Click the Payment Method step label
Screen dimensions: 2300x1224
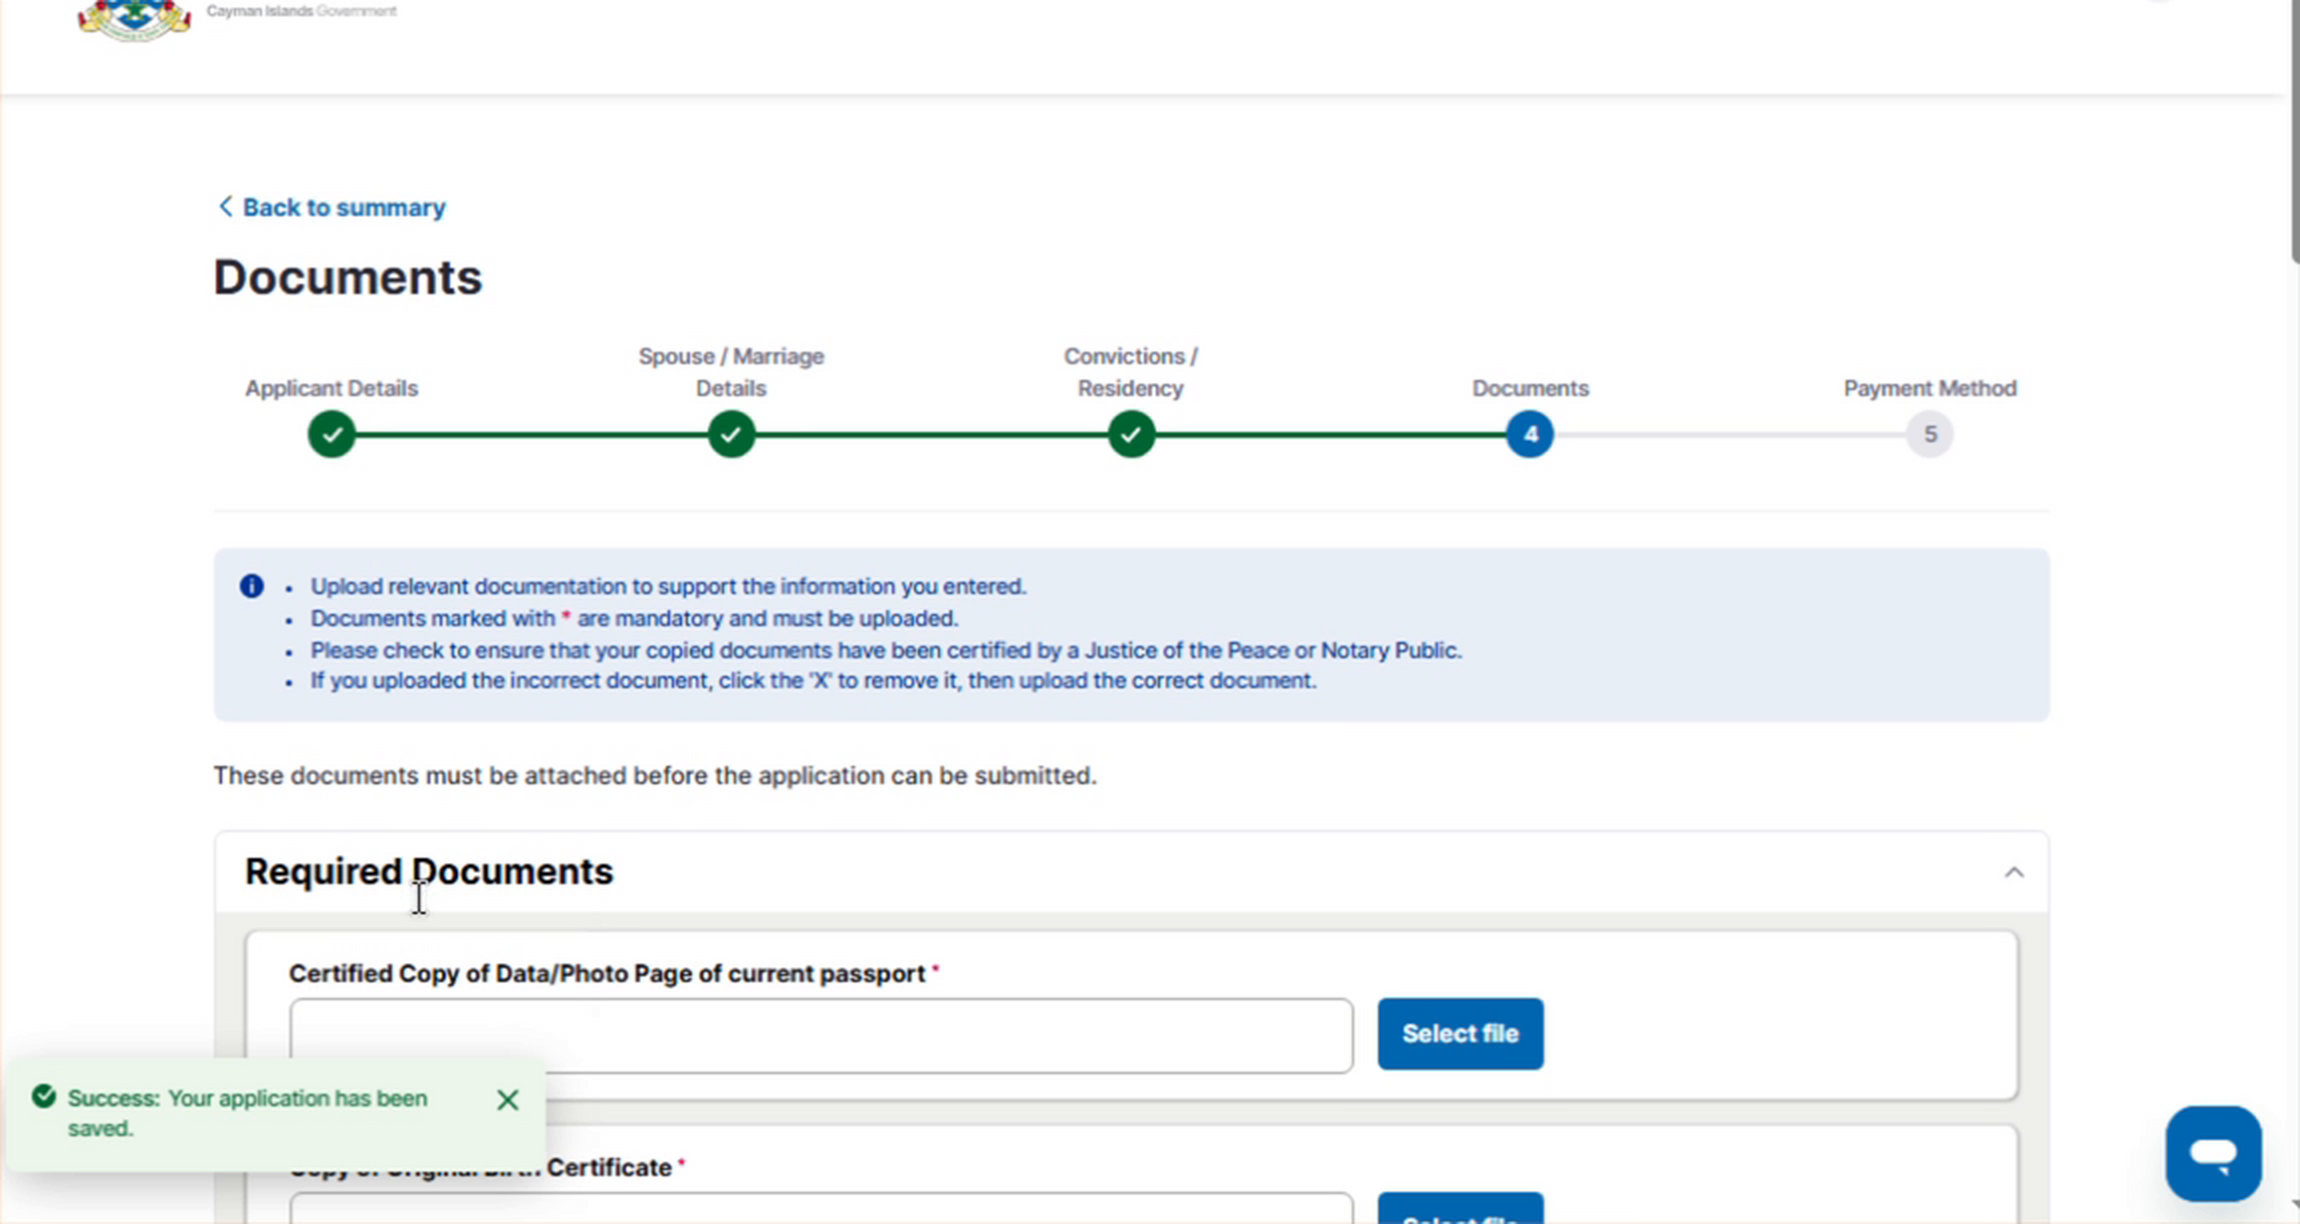point(1930,388)
